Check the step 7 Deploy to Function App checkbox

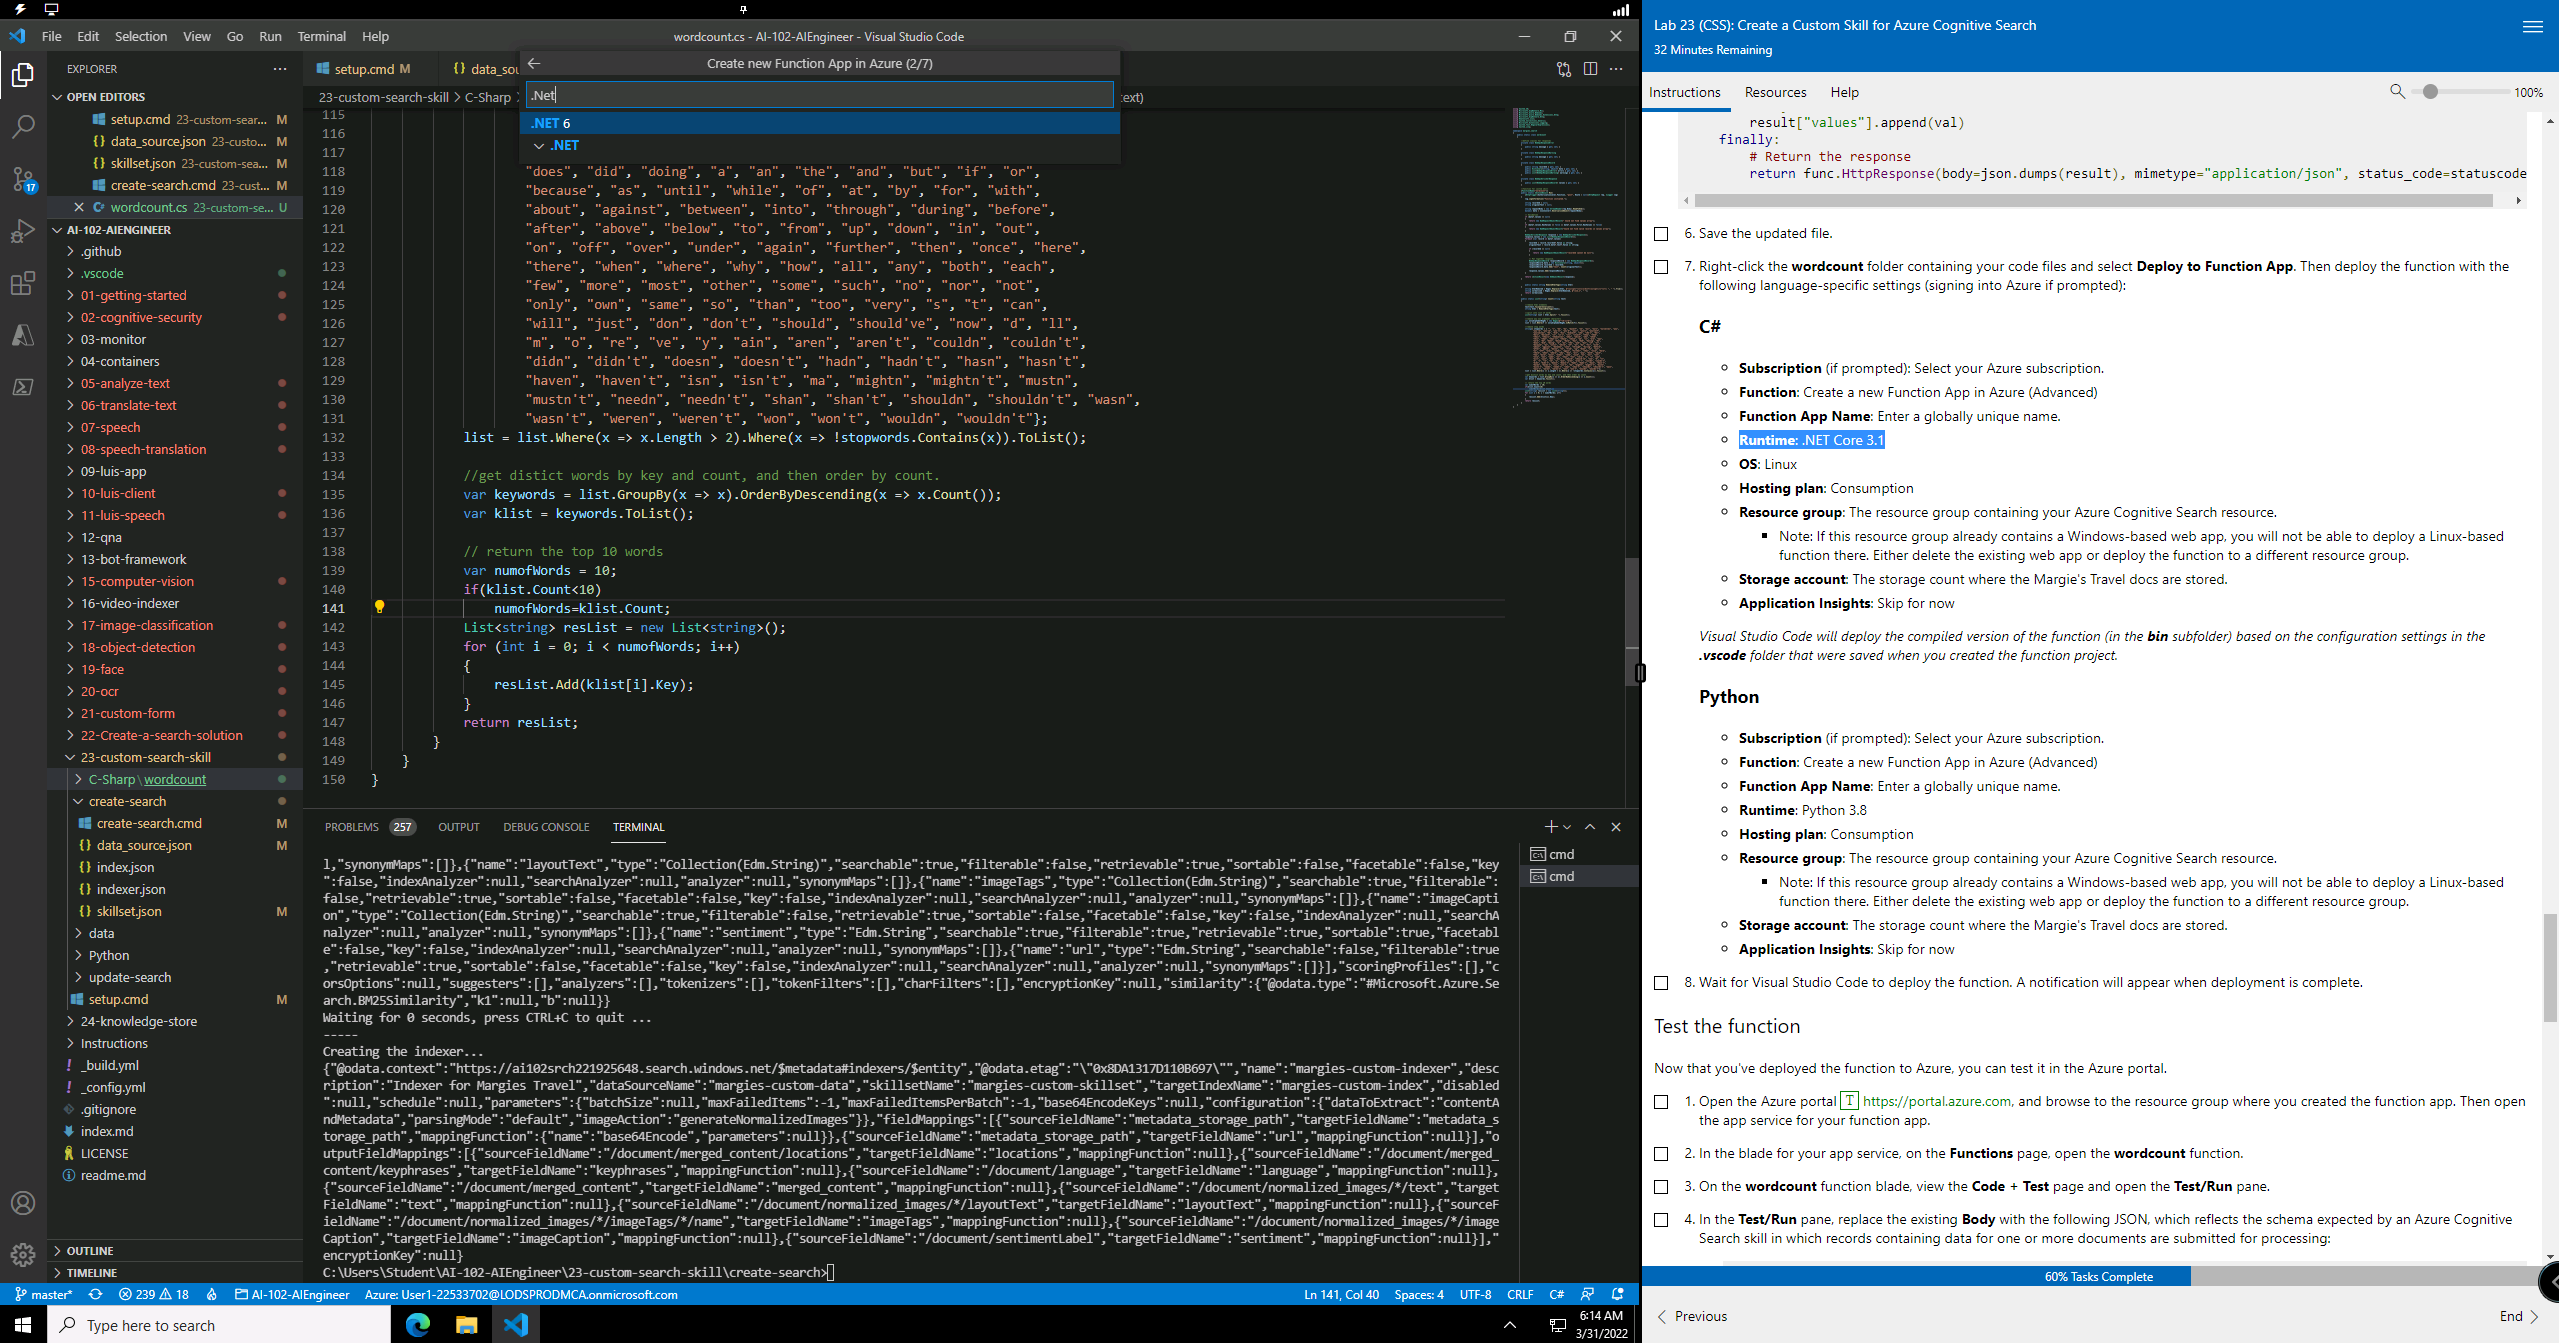(1662, 266)
